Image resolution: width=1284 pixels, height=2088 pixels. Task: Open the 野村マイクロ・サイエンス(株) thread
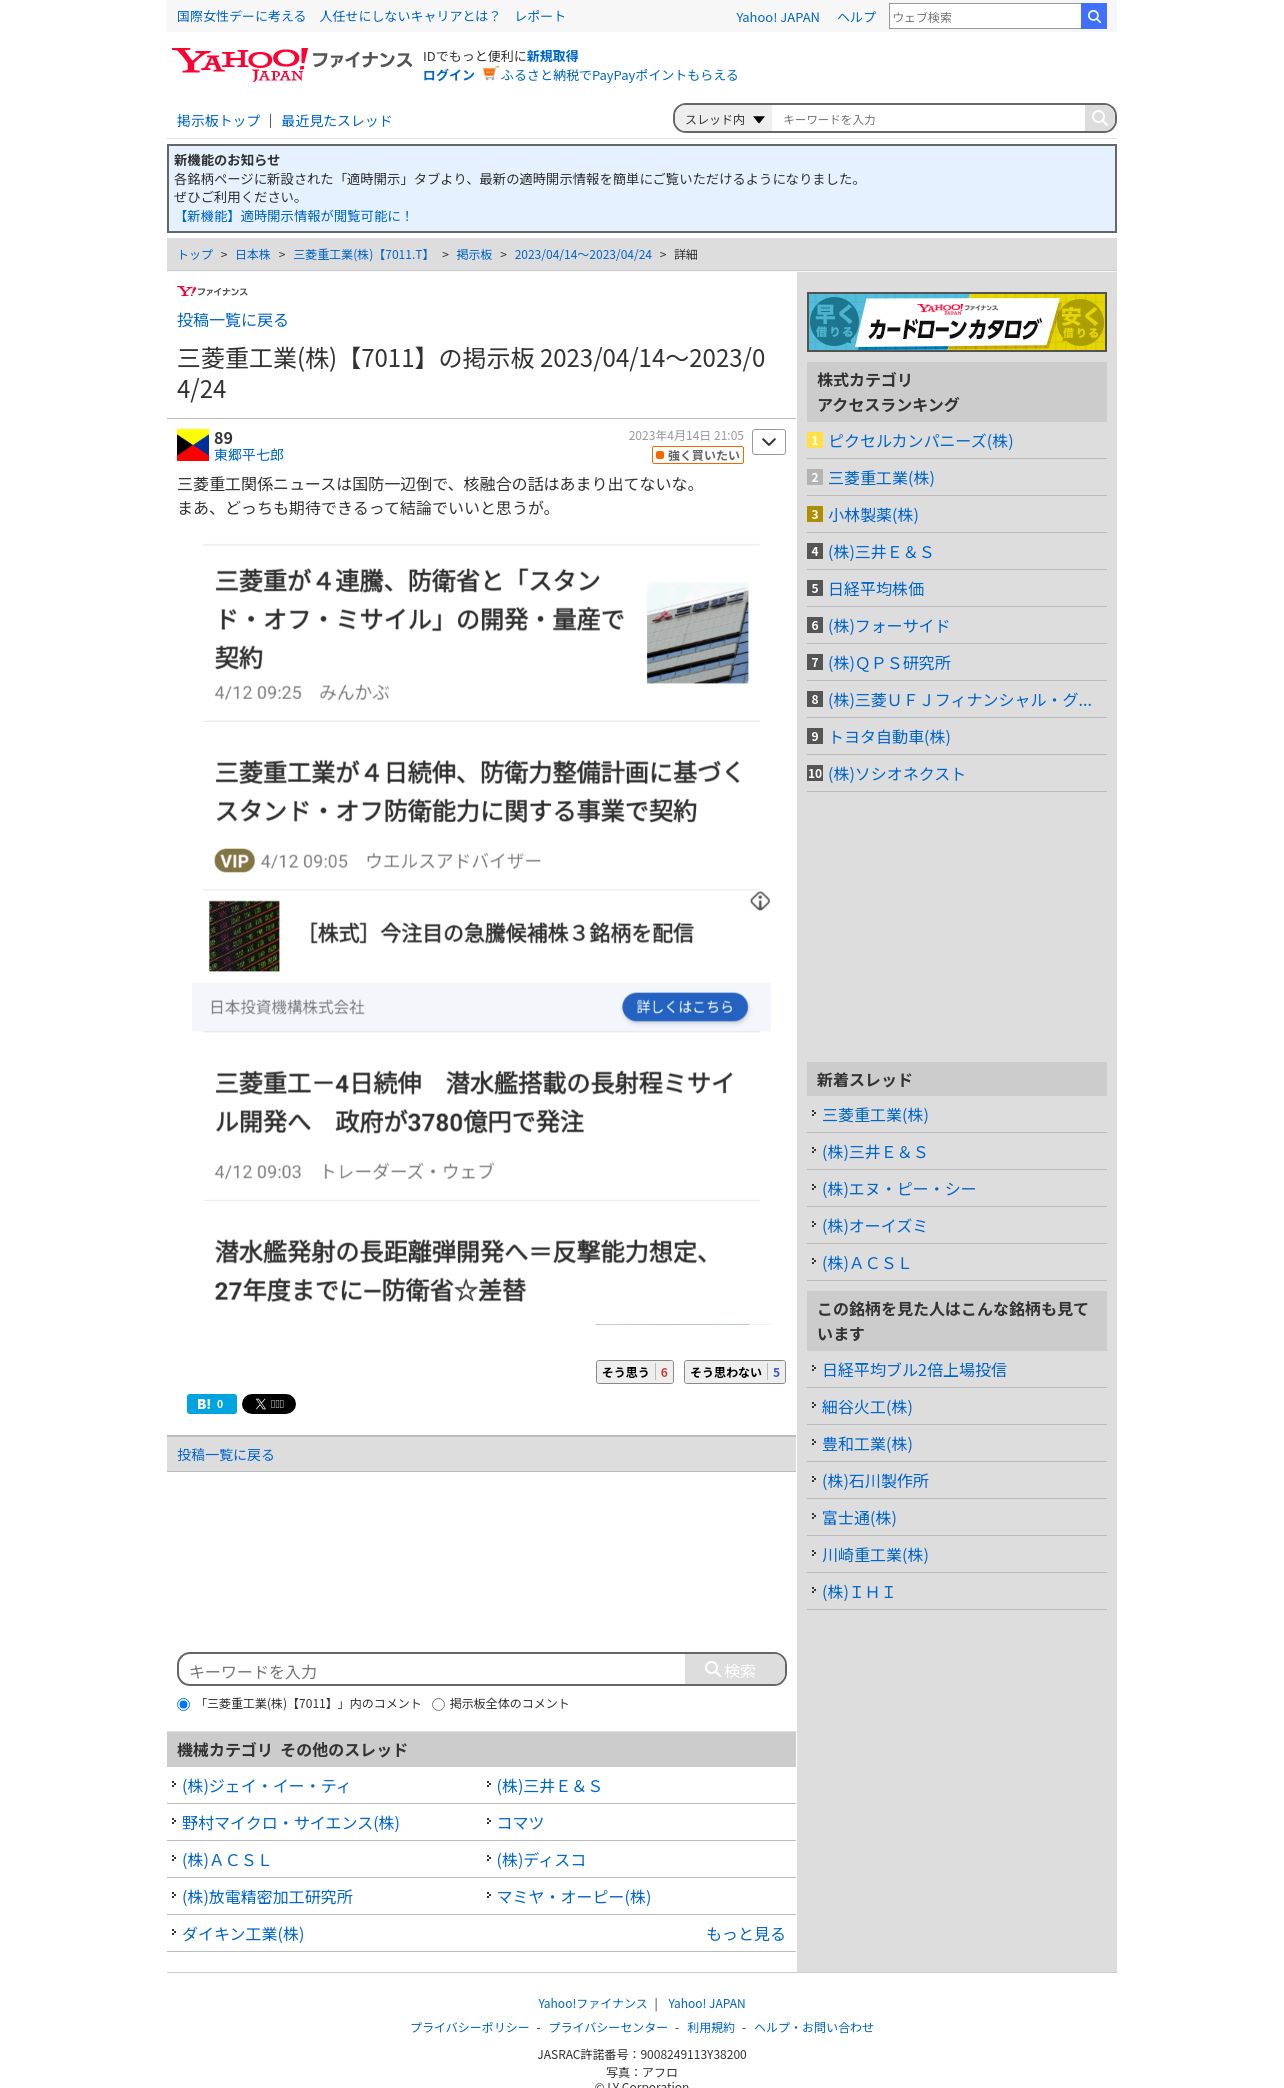[291, 1823]
